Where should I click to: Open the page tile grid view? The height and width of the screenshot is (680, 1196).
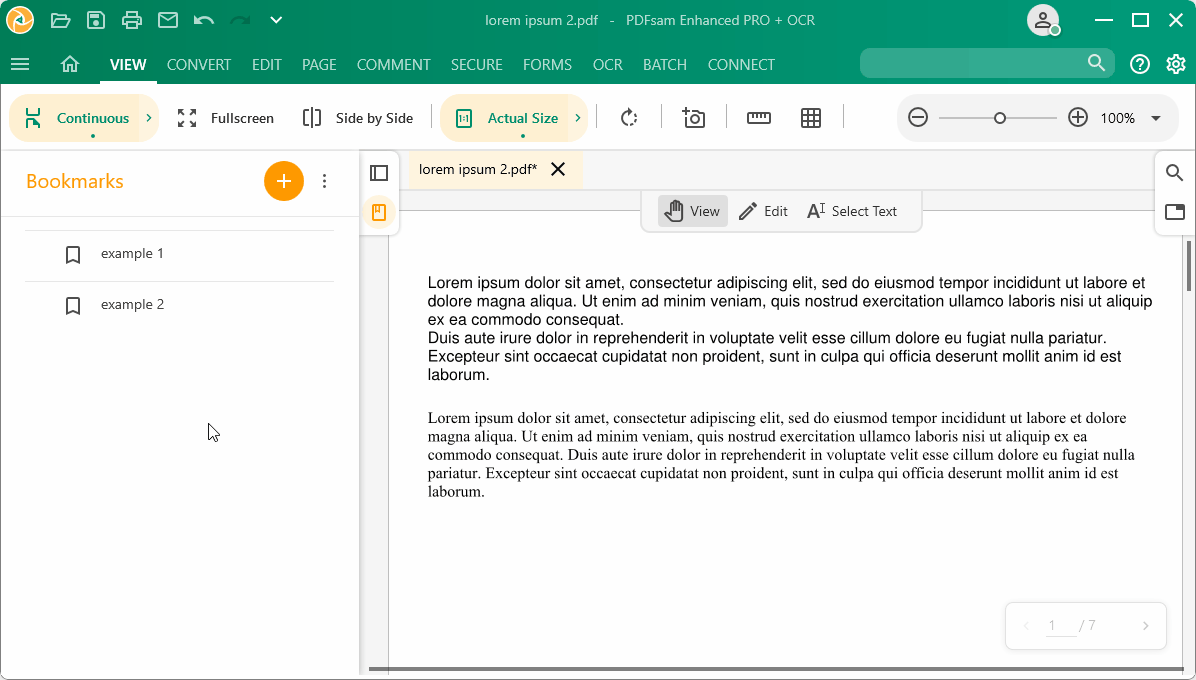811,117
